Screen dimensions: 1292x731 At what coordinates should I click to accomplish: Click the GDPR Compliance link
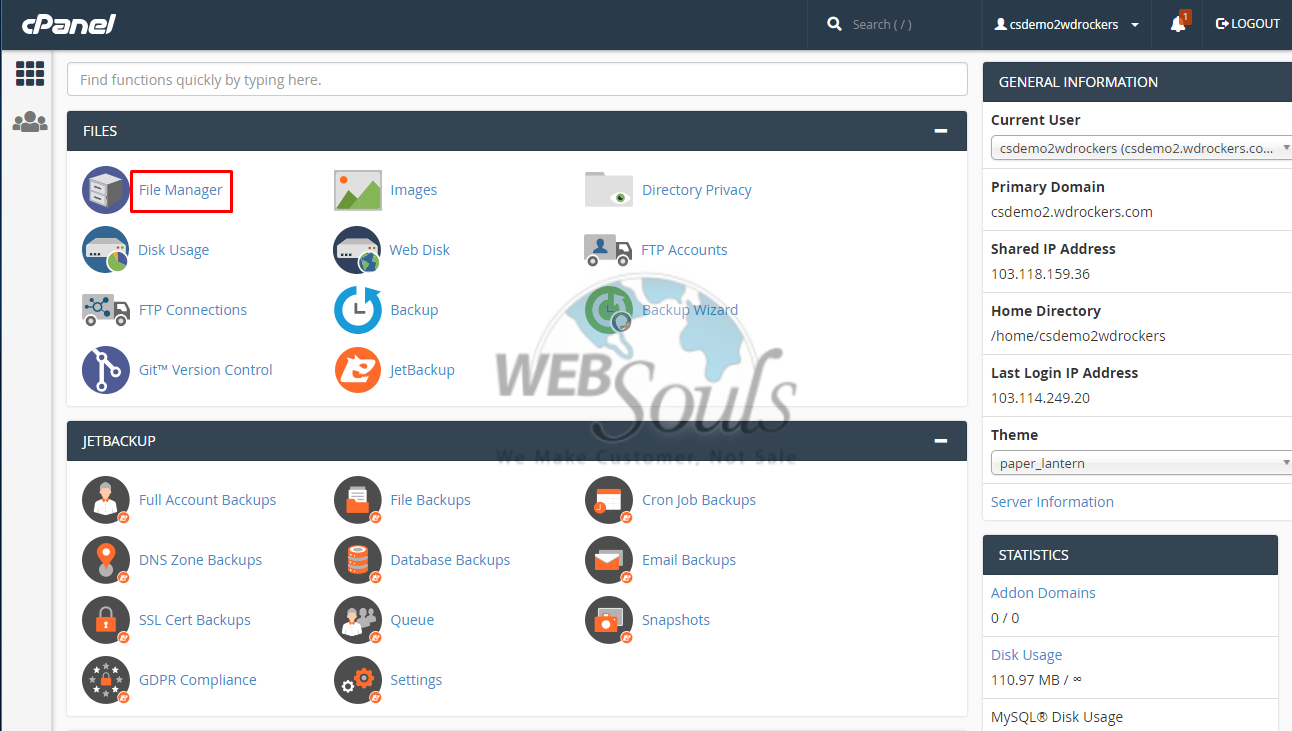198,680
